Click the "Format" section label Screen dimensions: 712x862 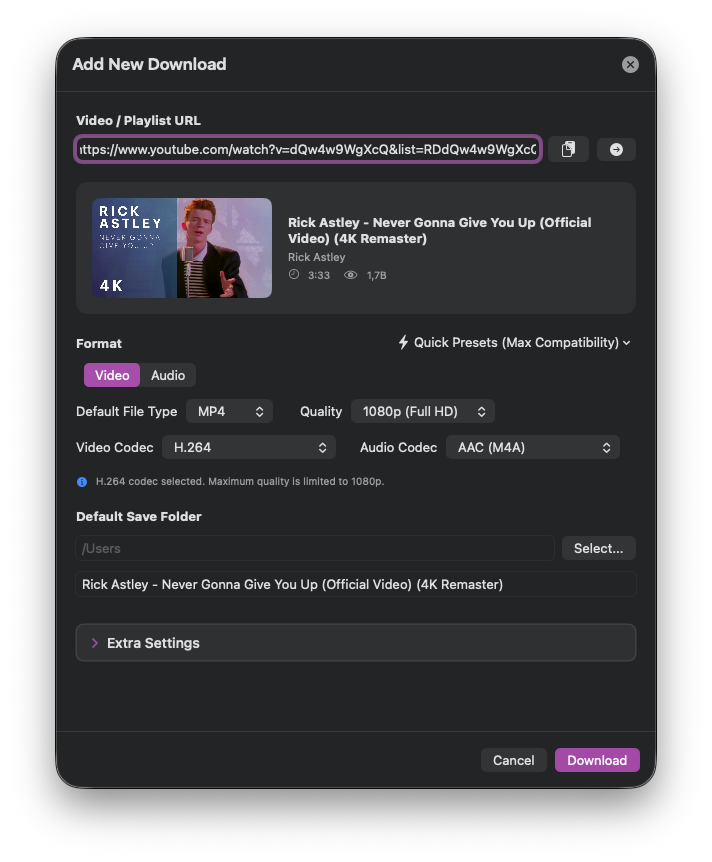(x=99, y=344)
